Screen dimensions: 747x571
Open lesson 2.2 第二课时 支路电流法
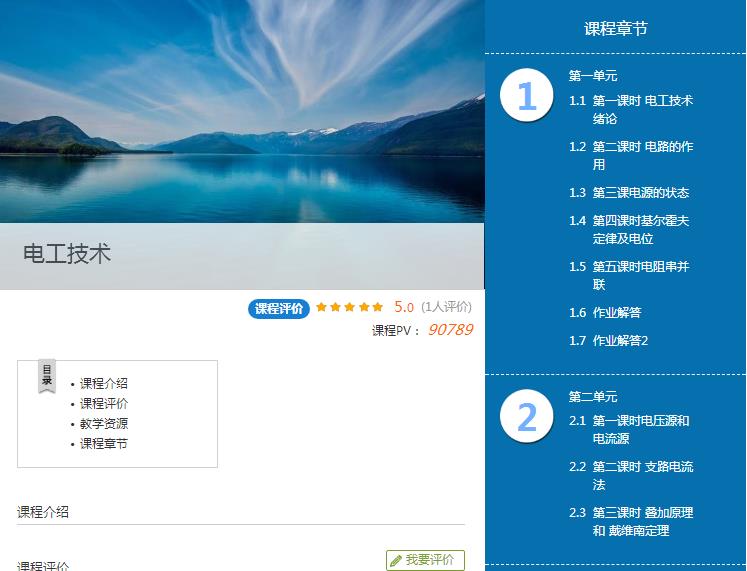(631, 475)
